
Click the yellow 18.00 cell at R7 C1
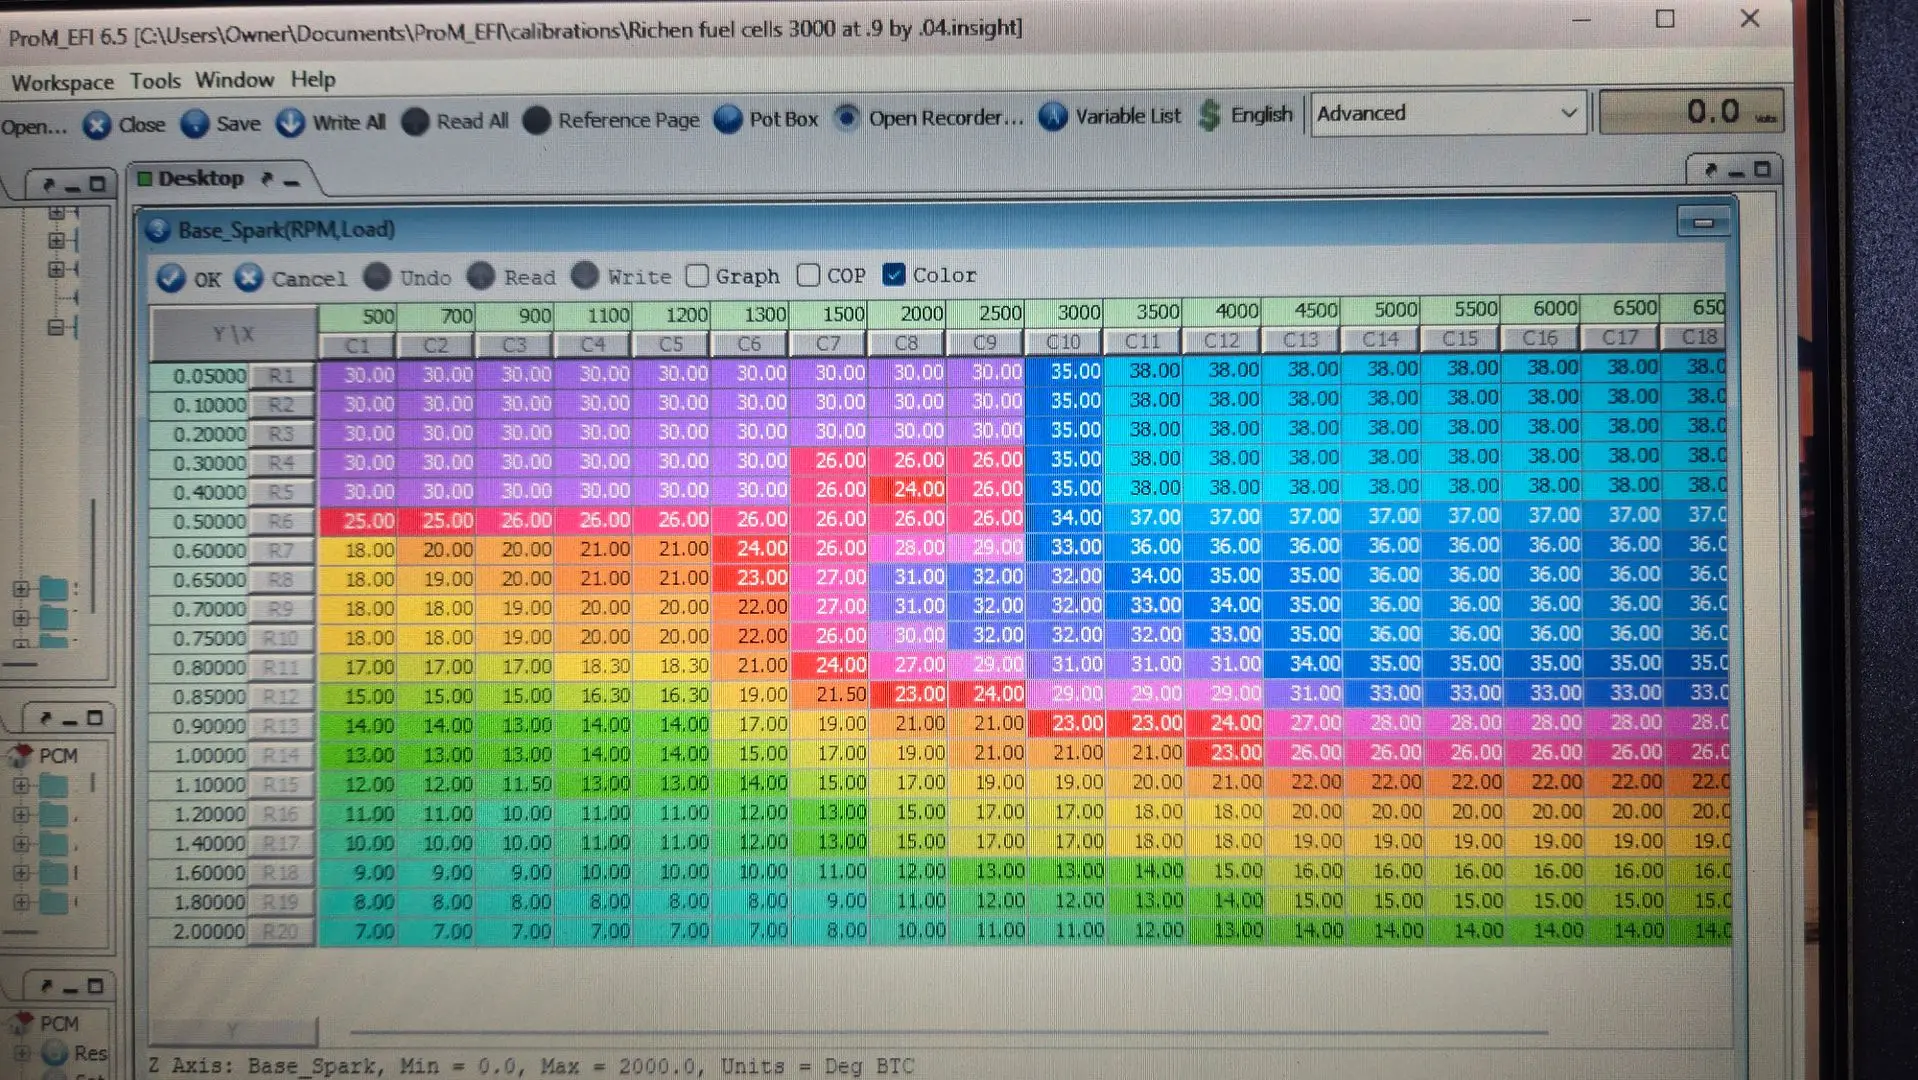[x=359, y=550]
